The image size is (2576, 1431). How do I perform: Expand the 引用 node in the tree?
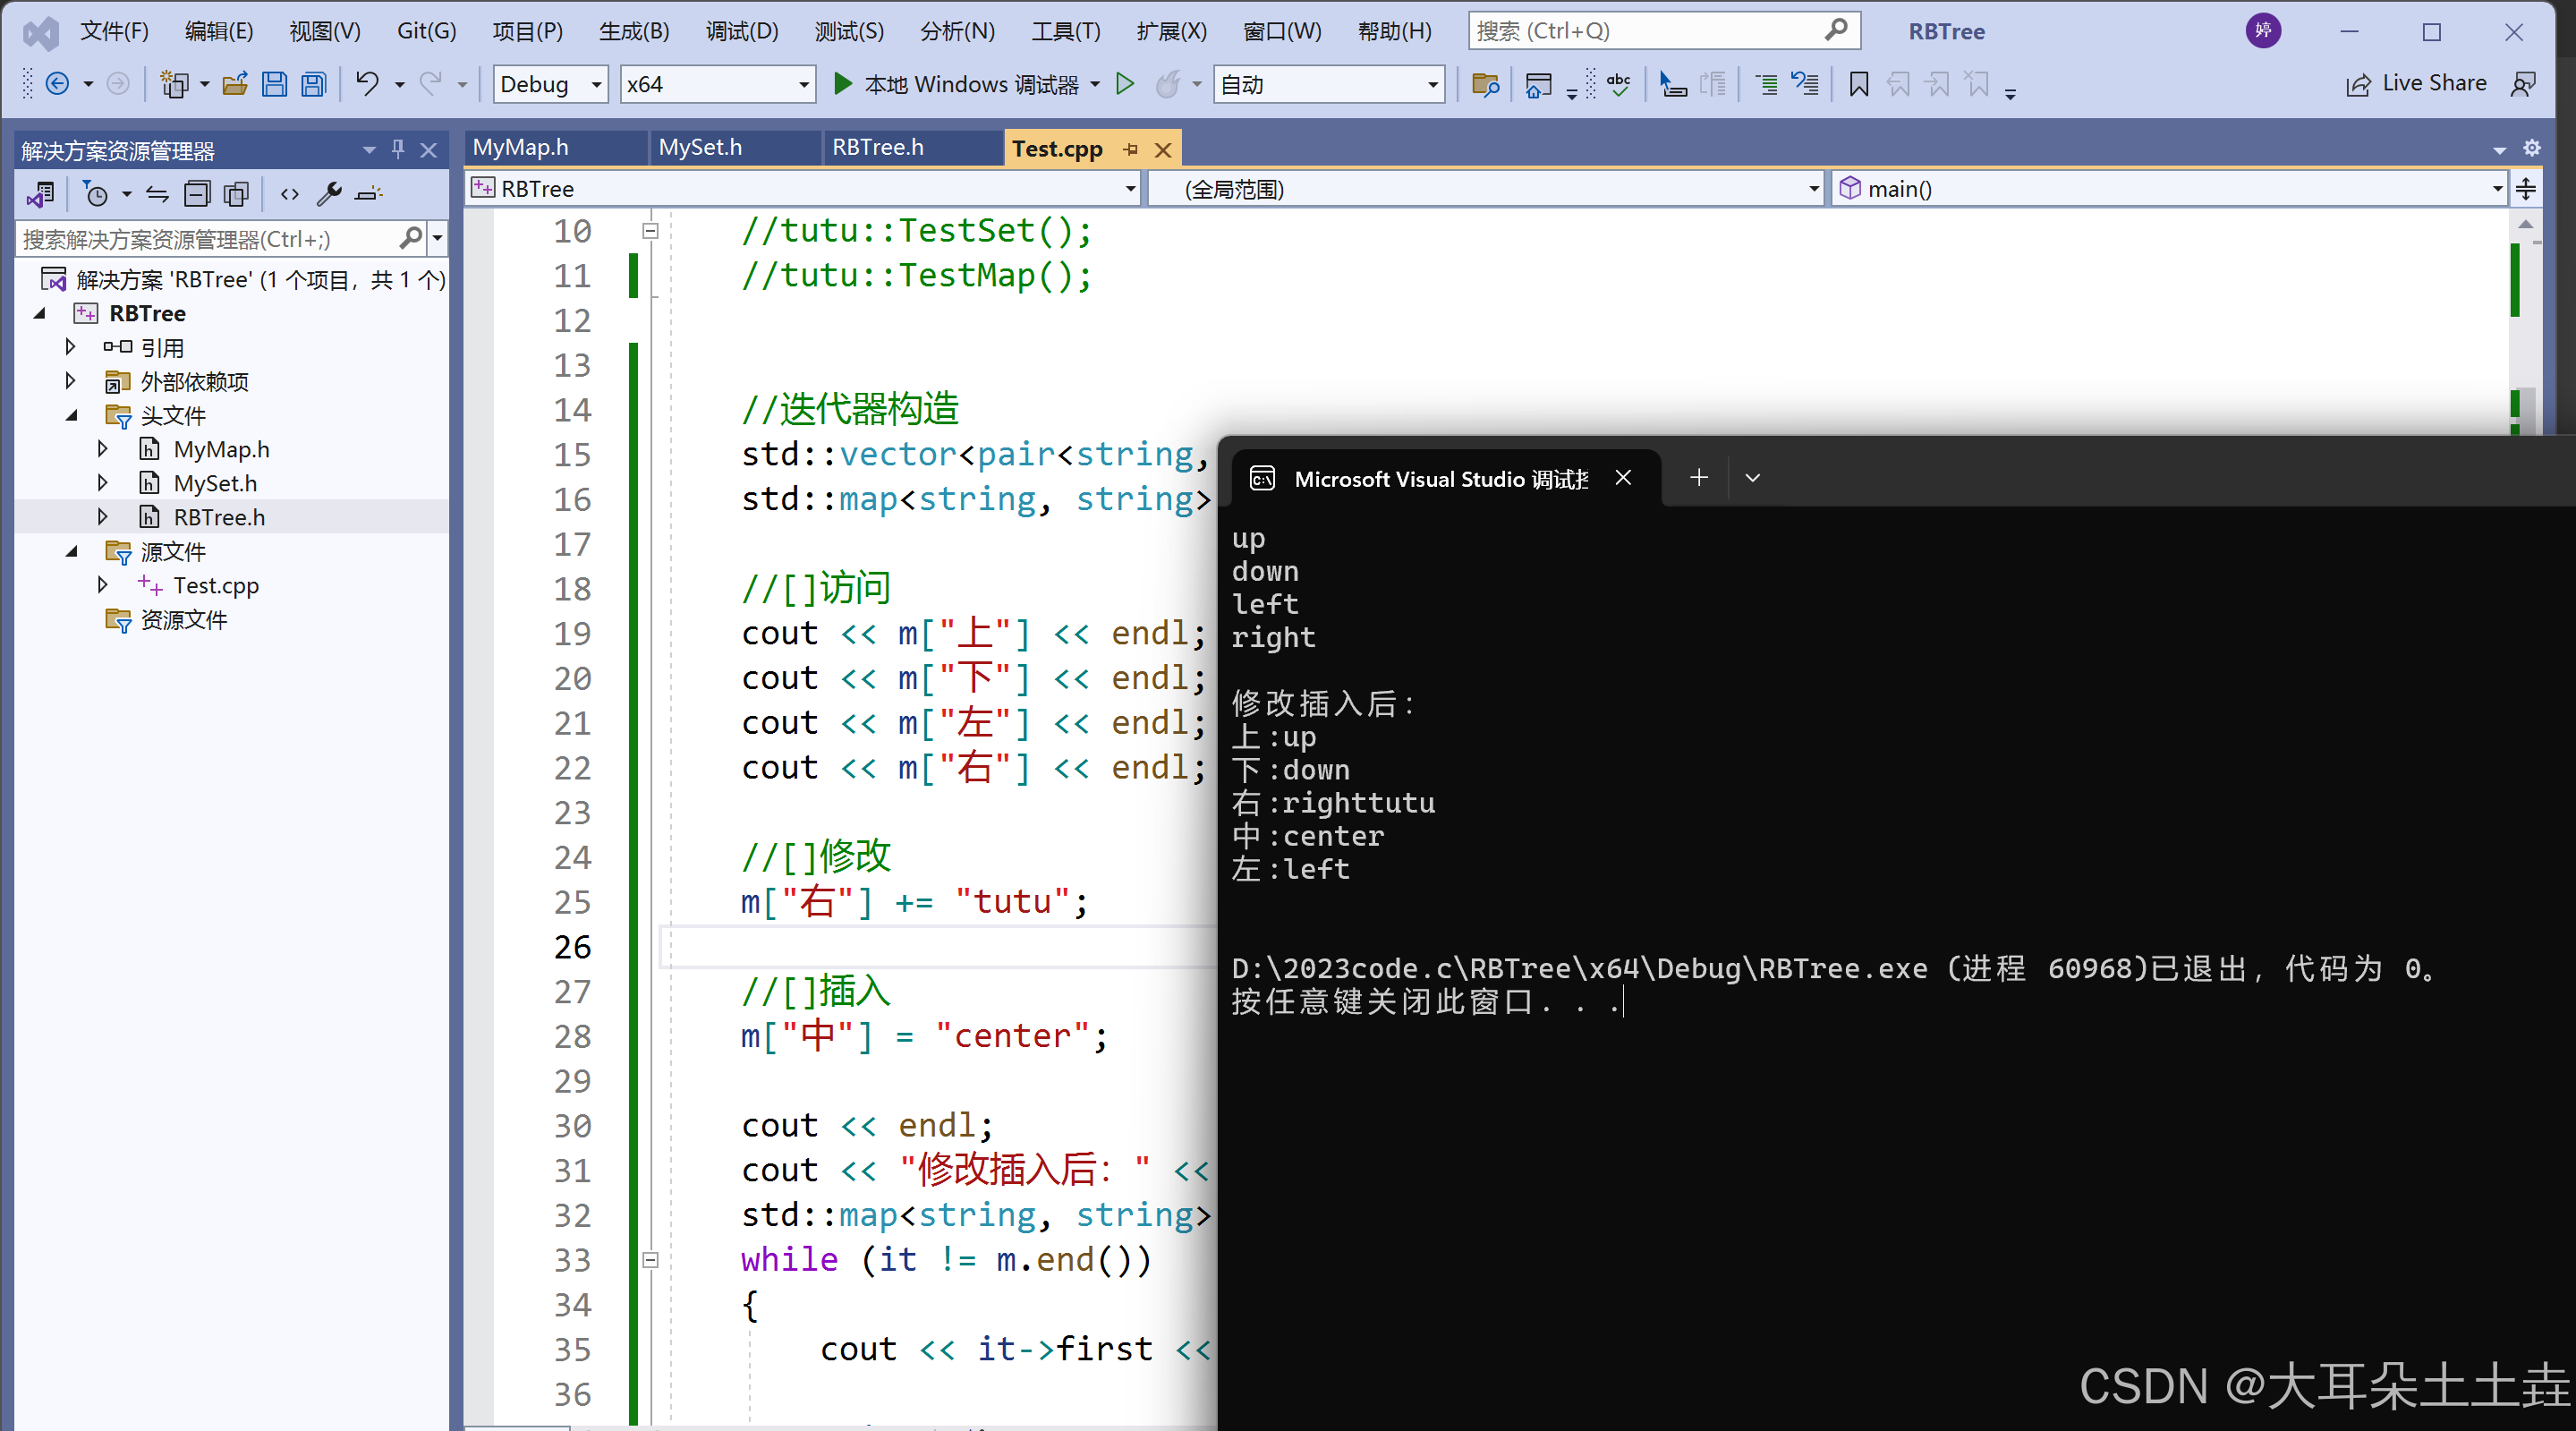70,347
